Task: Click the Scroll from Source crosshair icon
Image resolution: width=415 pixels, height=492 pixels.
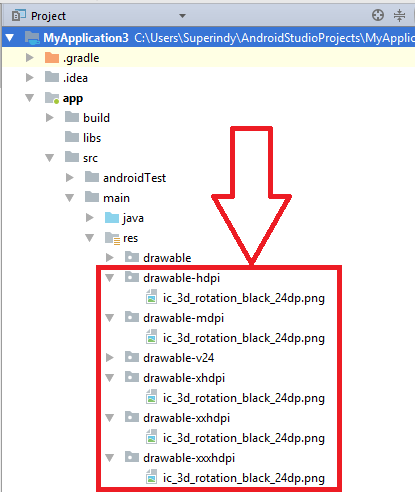Action: point(378,15)
